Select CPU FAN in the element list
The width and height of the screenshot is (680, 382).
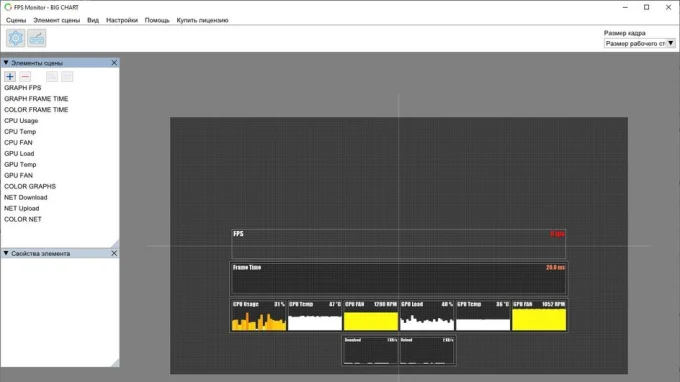[18, 143]
